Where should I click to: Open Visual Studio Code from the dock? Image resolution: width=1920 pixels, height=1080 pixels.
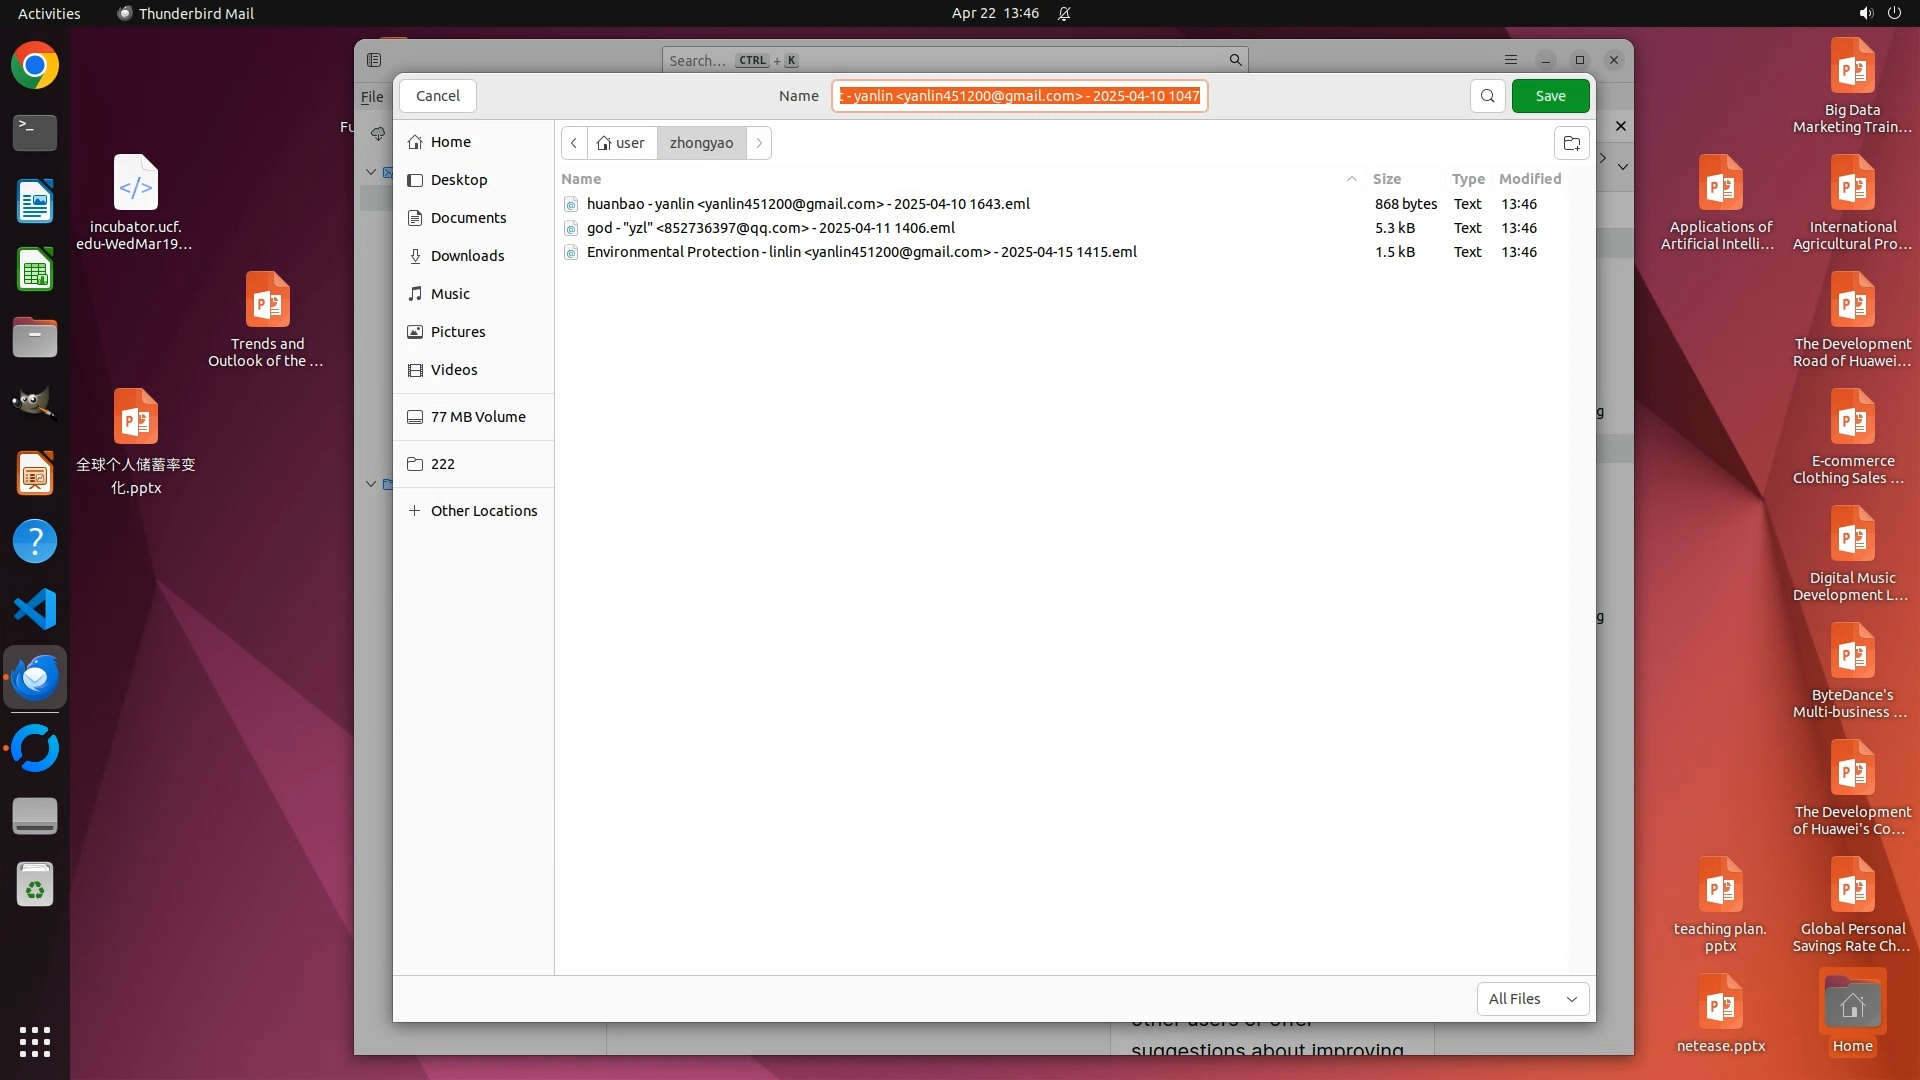click(x=35, y=609)
